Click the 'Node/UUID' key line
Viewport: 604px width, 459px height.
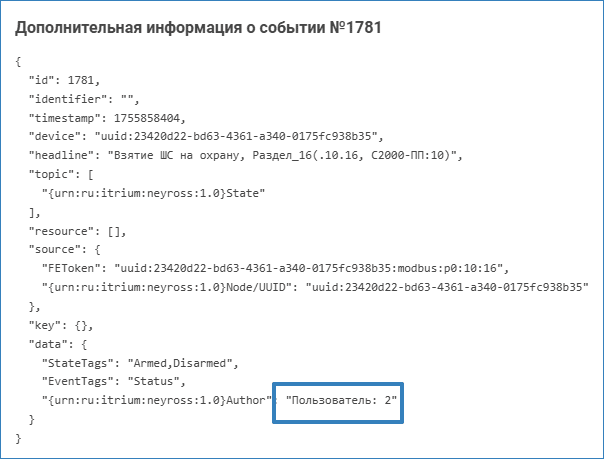pyautogui.click(x=315, y=287)
